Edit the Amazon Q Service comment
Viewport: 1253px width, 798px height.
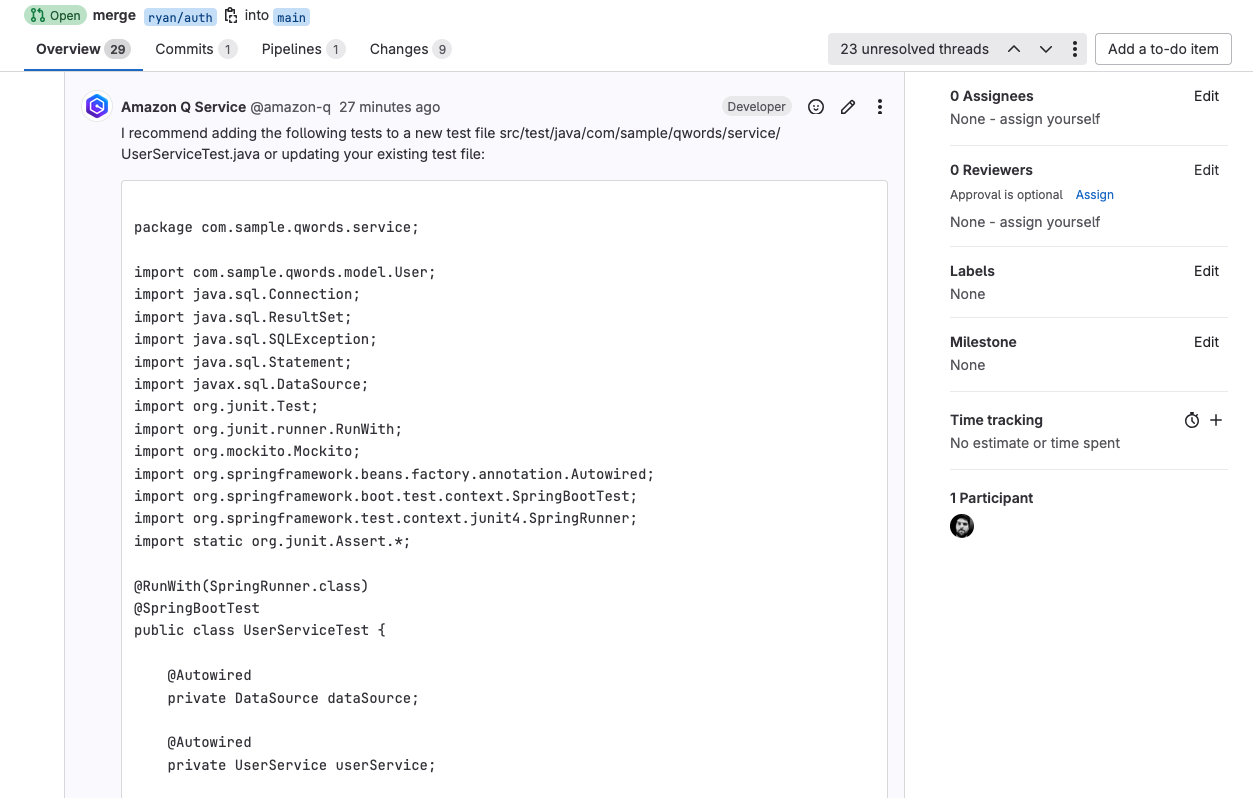pyautogui.click(x=848, y=107)
